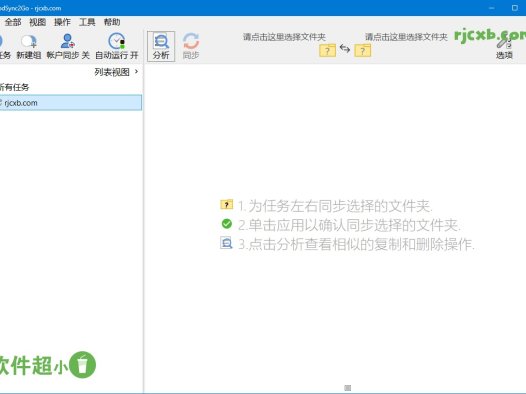The image size is (526, 394).
Task: Click the analyze icon beside instruction 3
Action: click(x=226, y=243)
